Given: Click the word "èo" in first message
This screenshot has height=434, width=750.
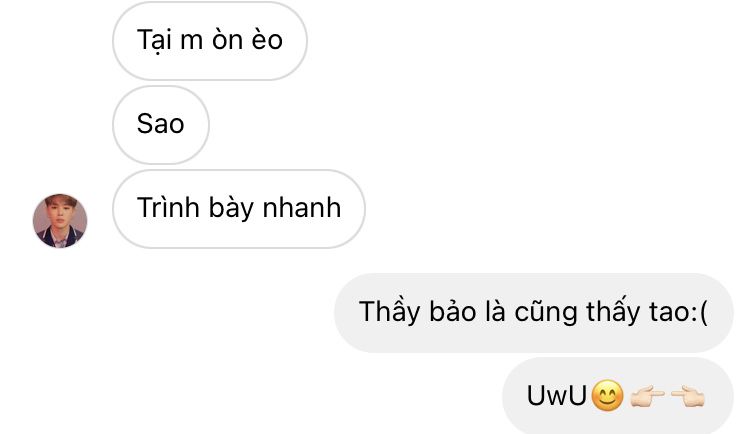Looking at the screenshot, I should tap(267, 39).
